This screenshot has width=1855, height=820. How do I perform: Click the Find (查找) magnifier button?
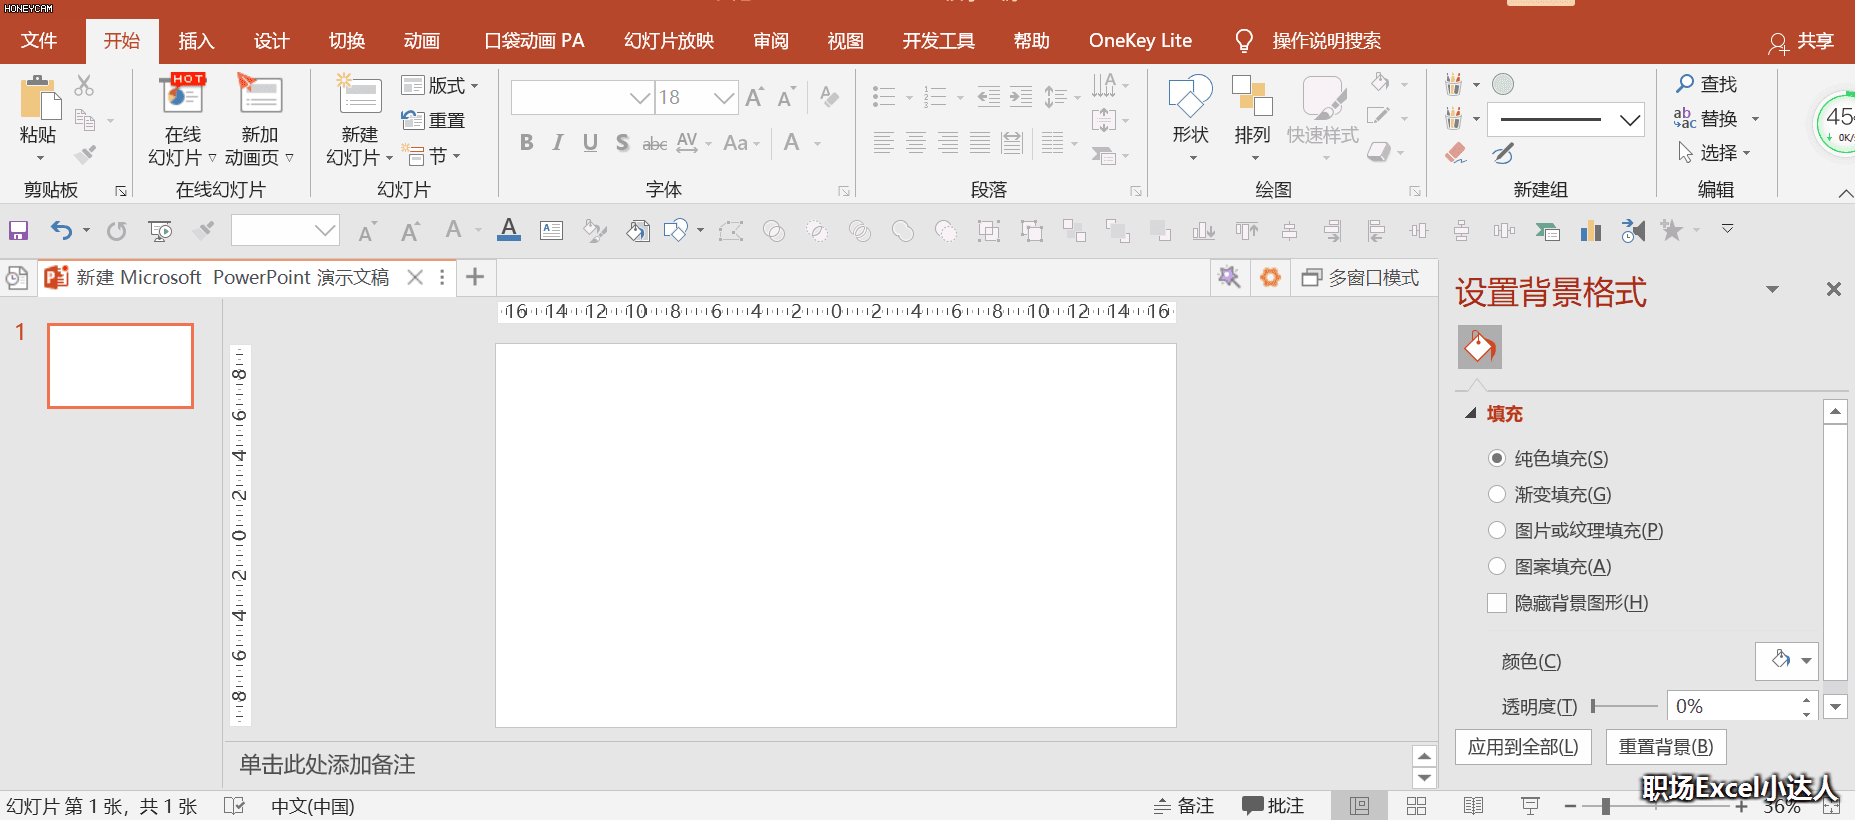(1707, 84)
